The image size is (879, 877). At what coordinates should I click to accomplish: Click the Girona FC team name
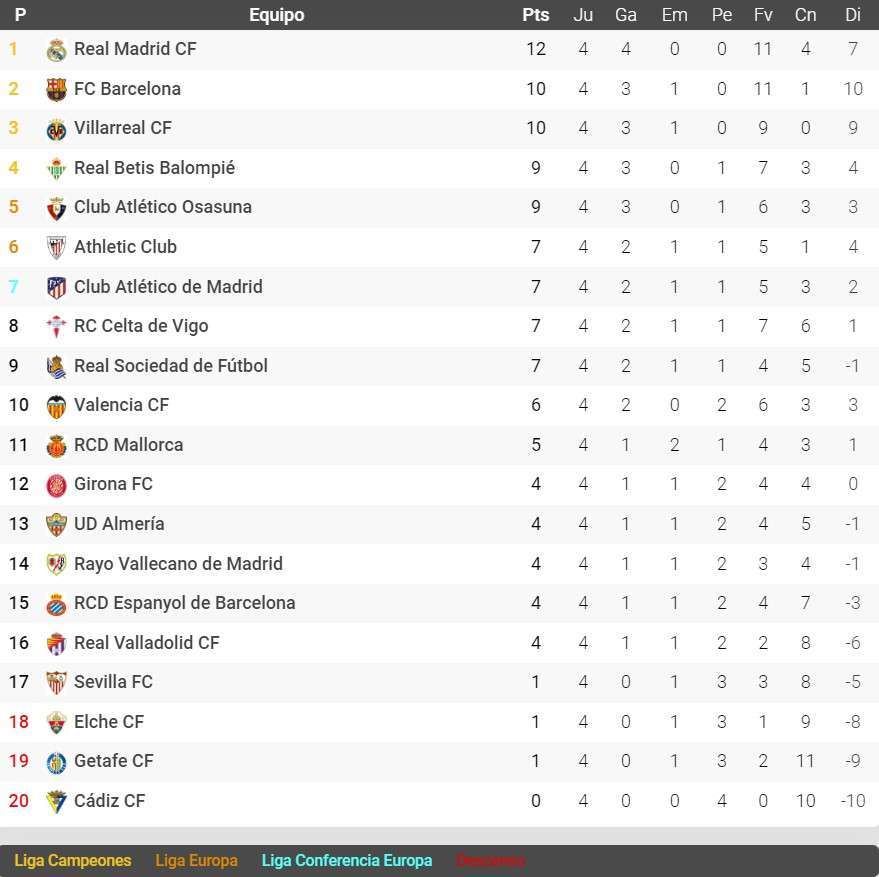(113, 484)
